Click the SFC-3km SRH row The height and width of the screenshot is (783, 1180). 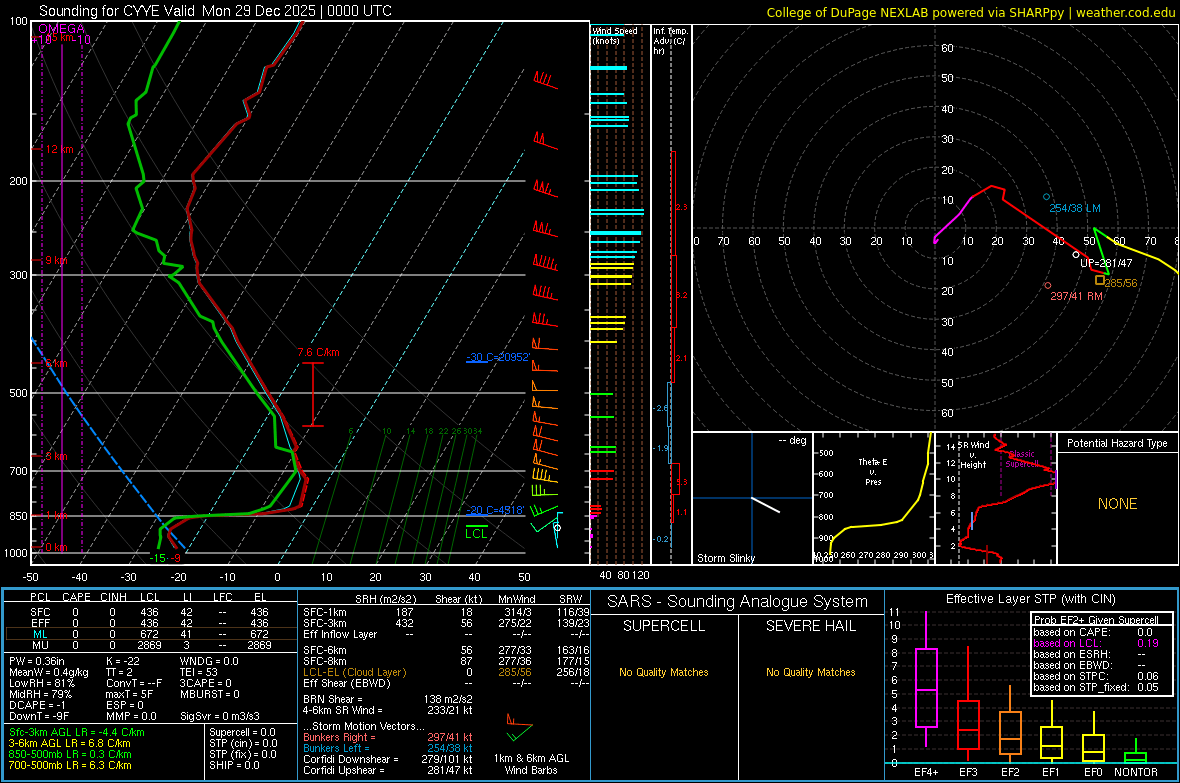pyautogui.click(x=446, y=623)
